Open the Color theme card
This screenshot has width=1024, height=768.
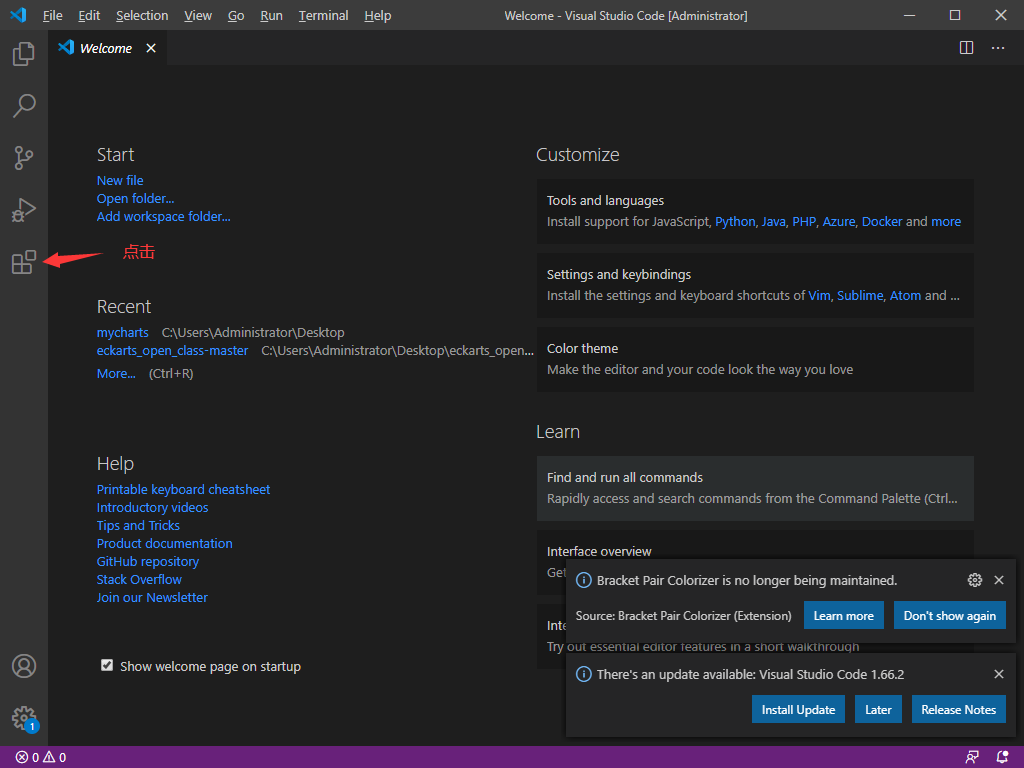[755, 359]
